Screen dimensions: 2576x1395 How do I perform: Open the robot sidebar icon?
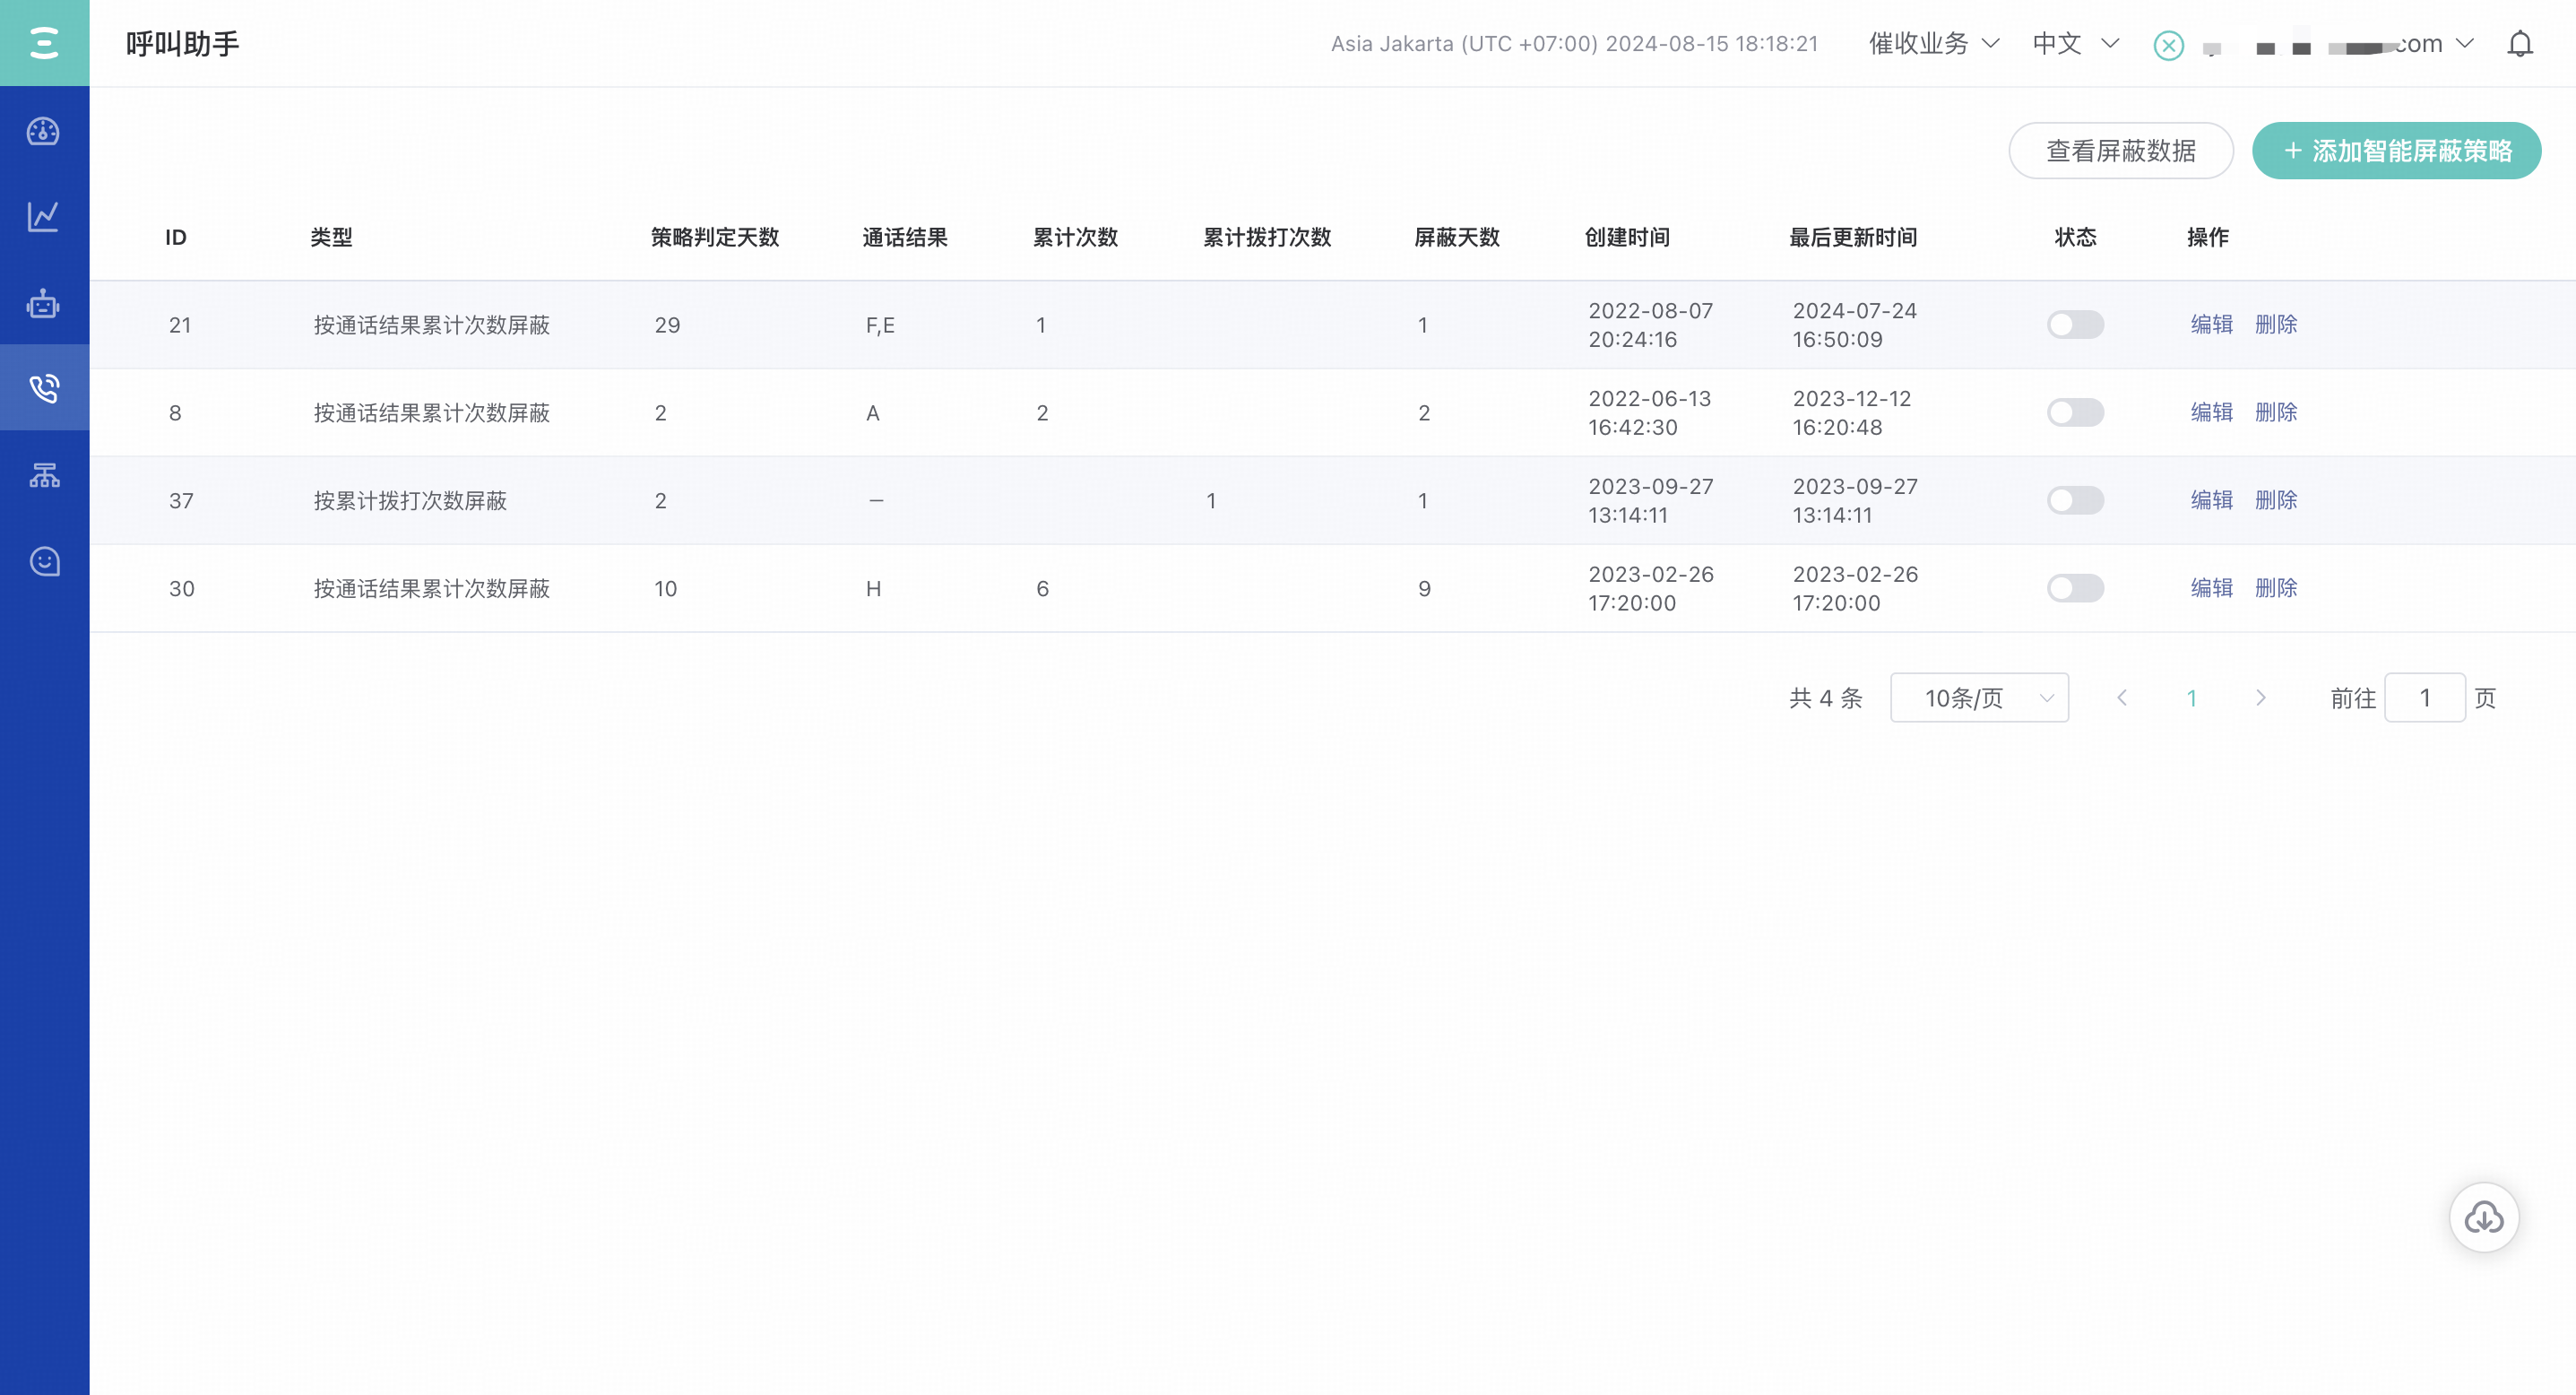(43, 303)
